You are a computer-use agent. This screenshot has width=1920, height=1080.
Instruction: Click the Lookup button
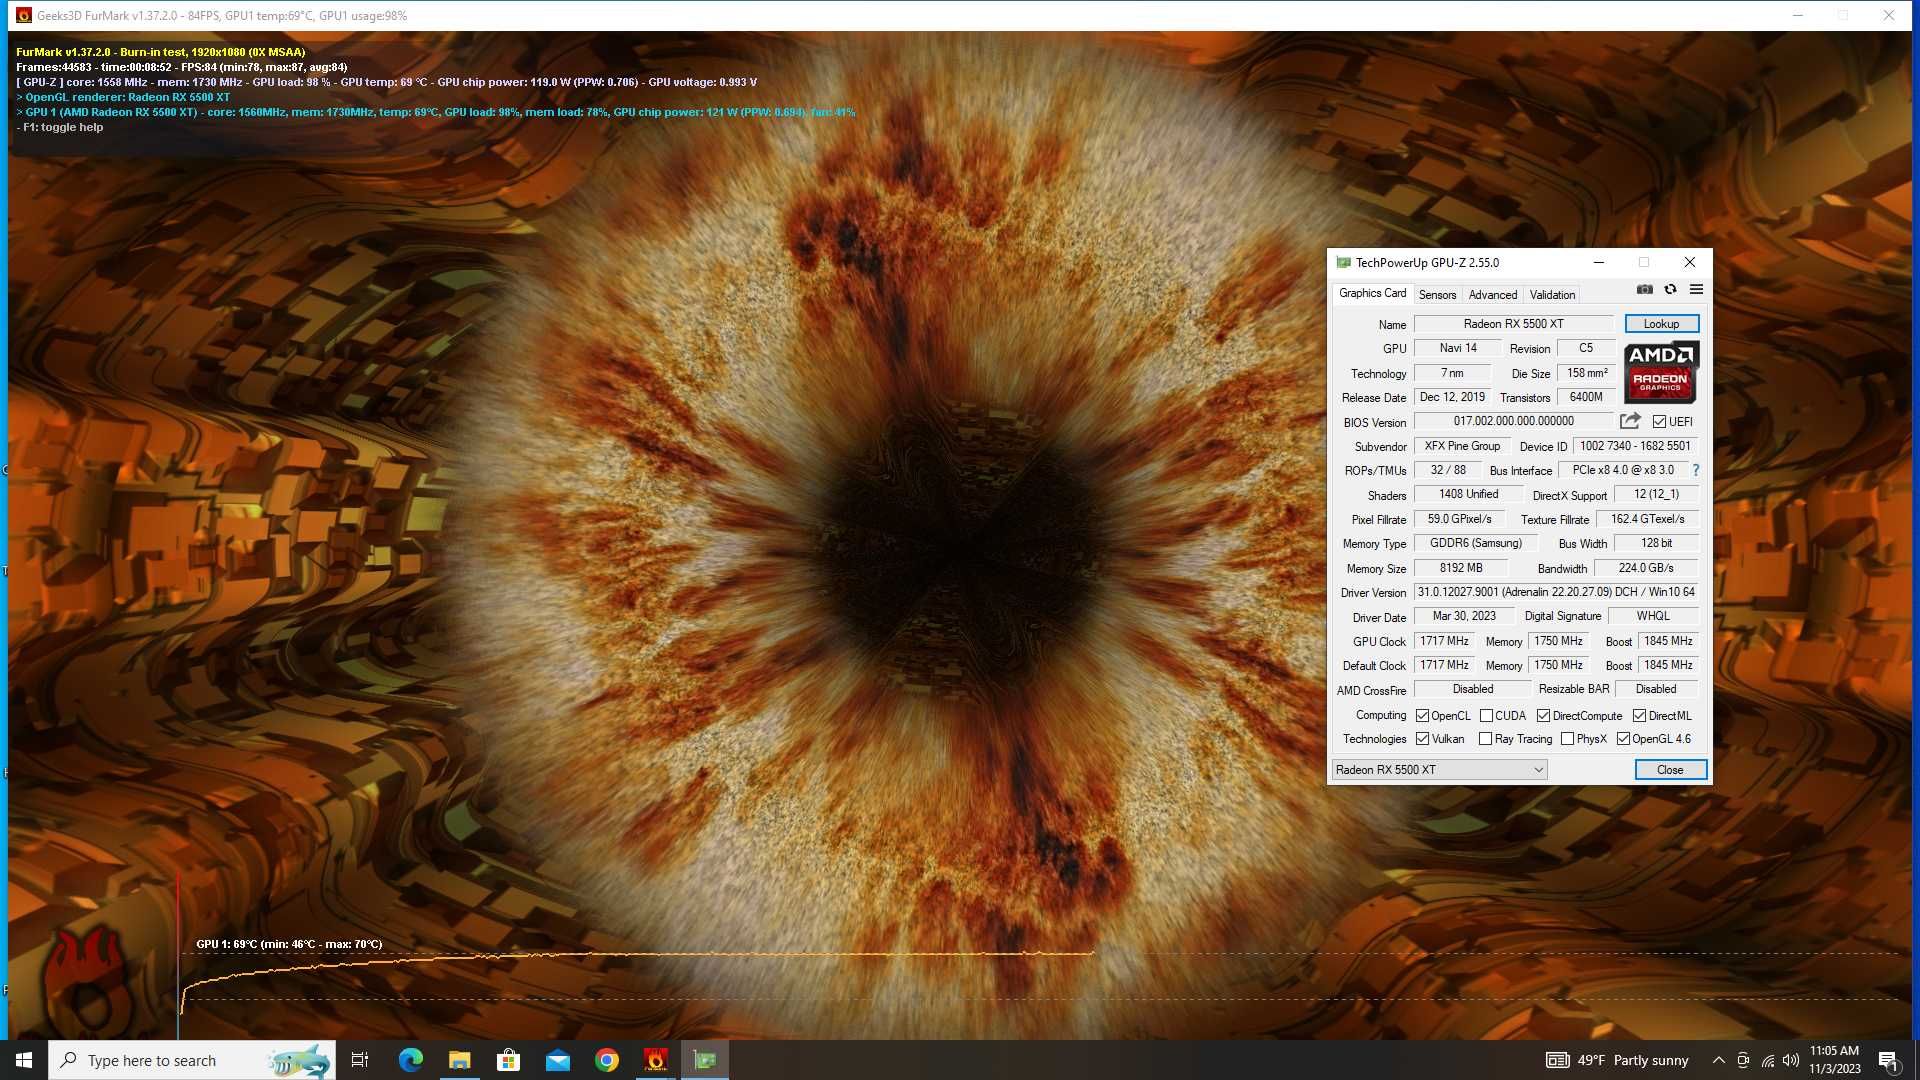tap(1661, 324)
